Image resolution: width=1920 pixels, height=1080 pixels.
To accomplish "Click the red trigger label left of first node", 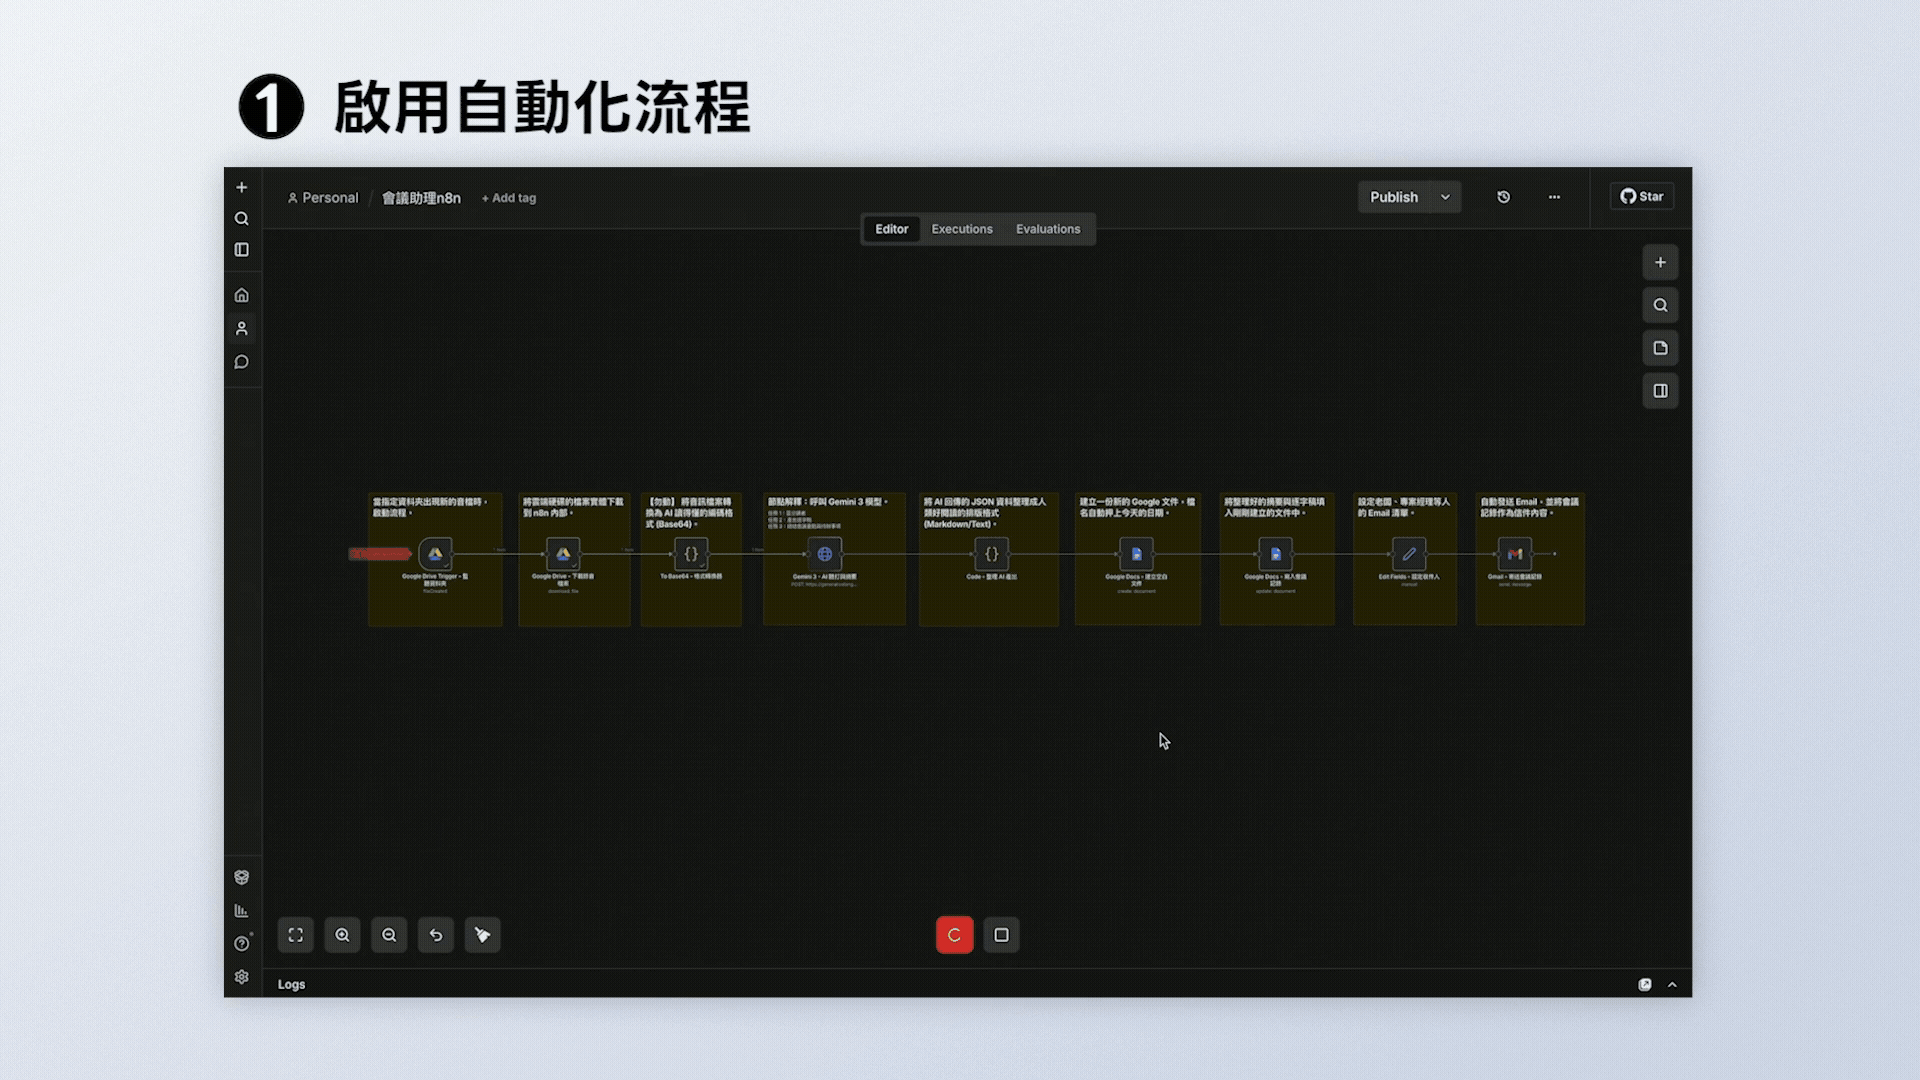I will pyautogui.click(x=379, y=554).
